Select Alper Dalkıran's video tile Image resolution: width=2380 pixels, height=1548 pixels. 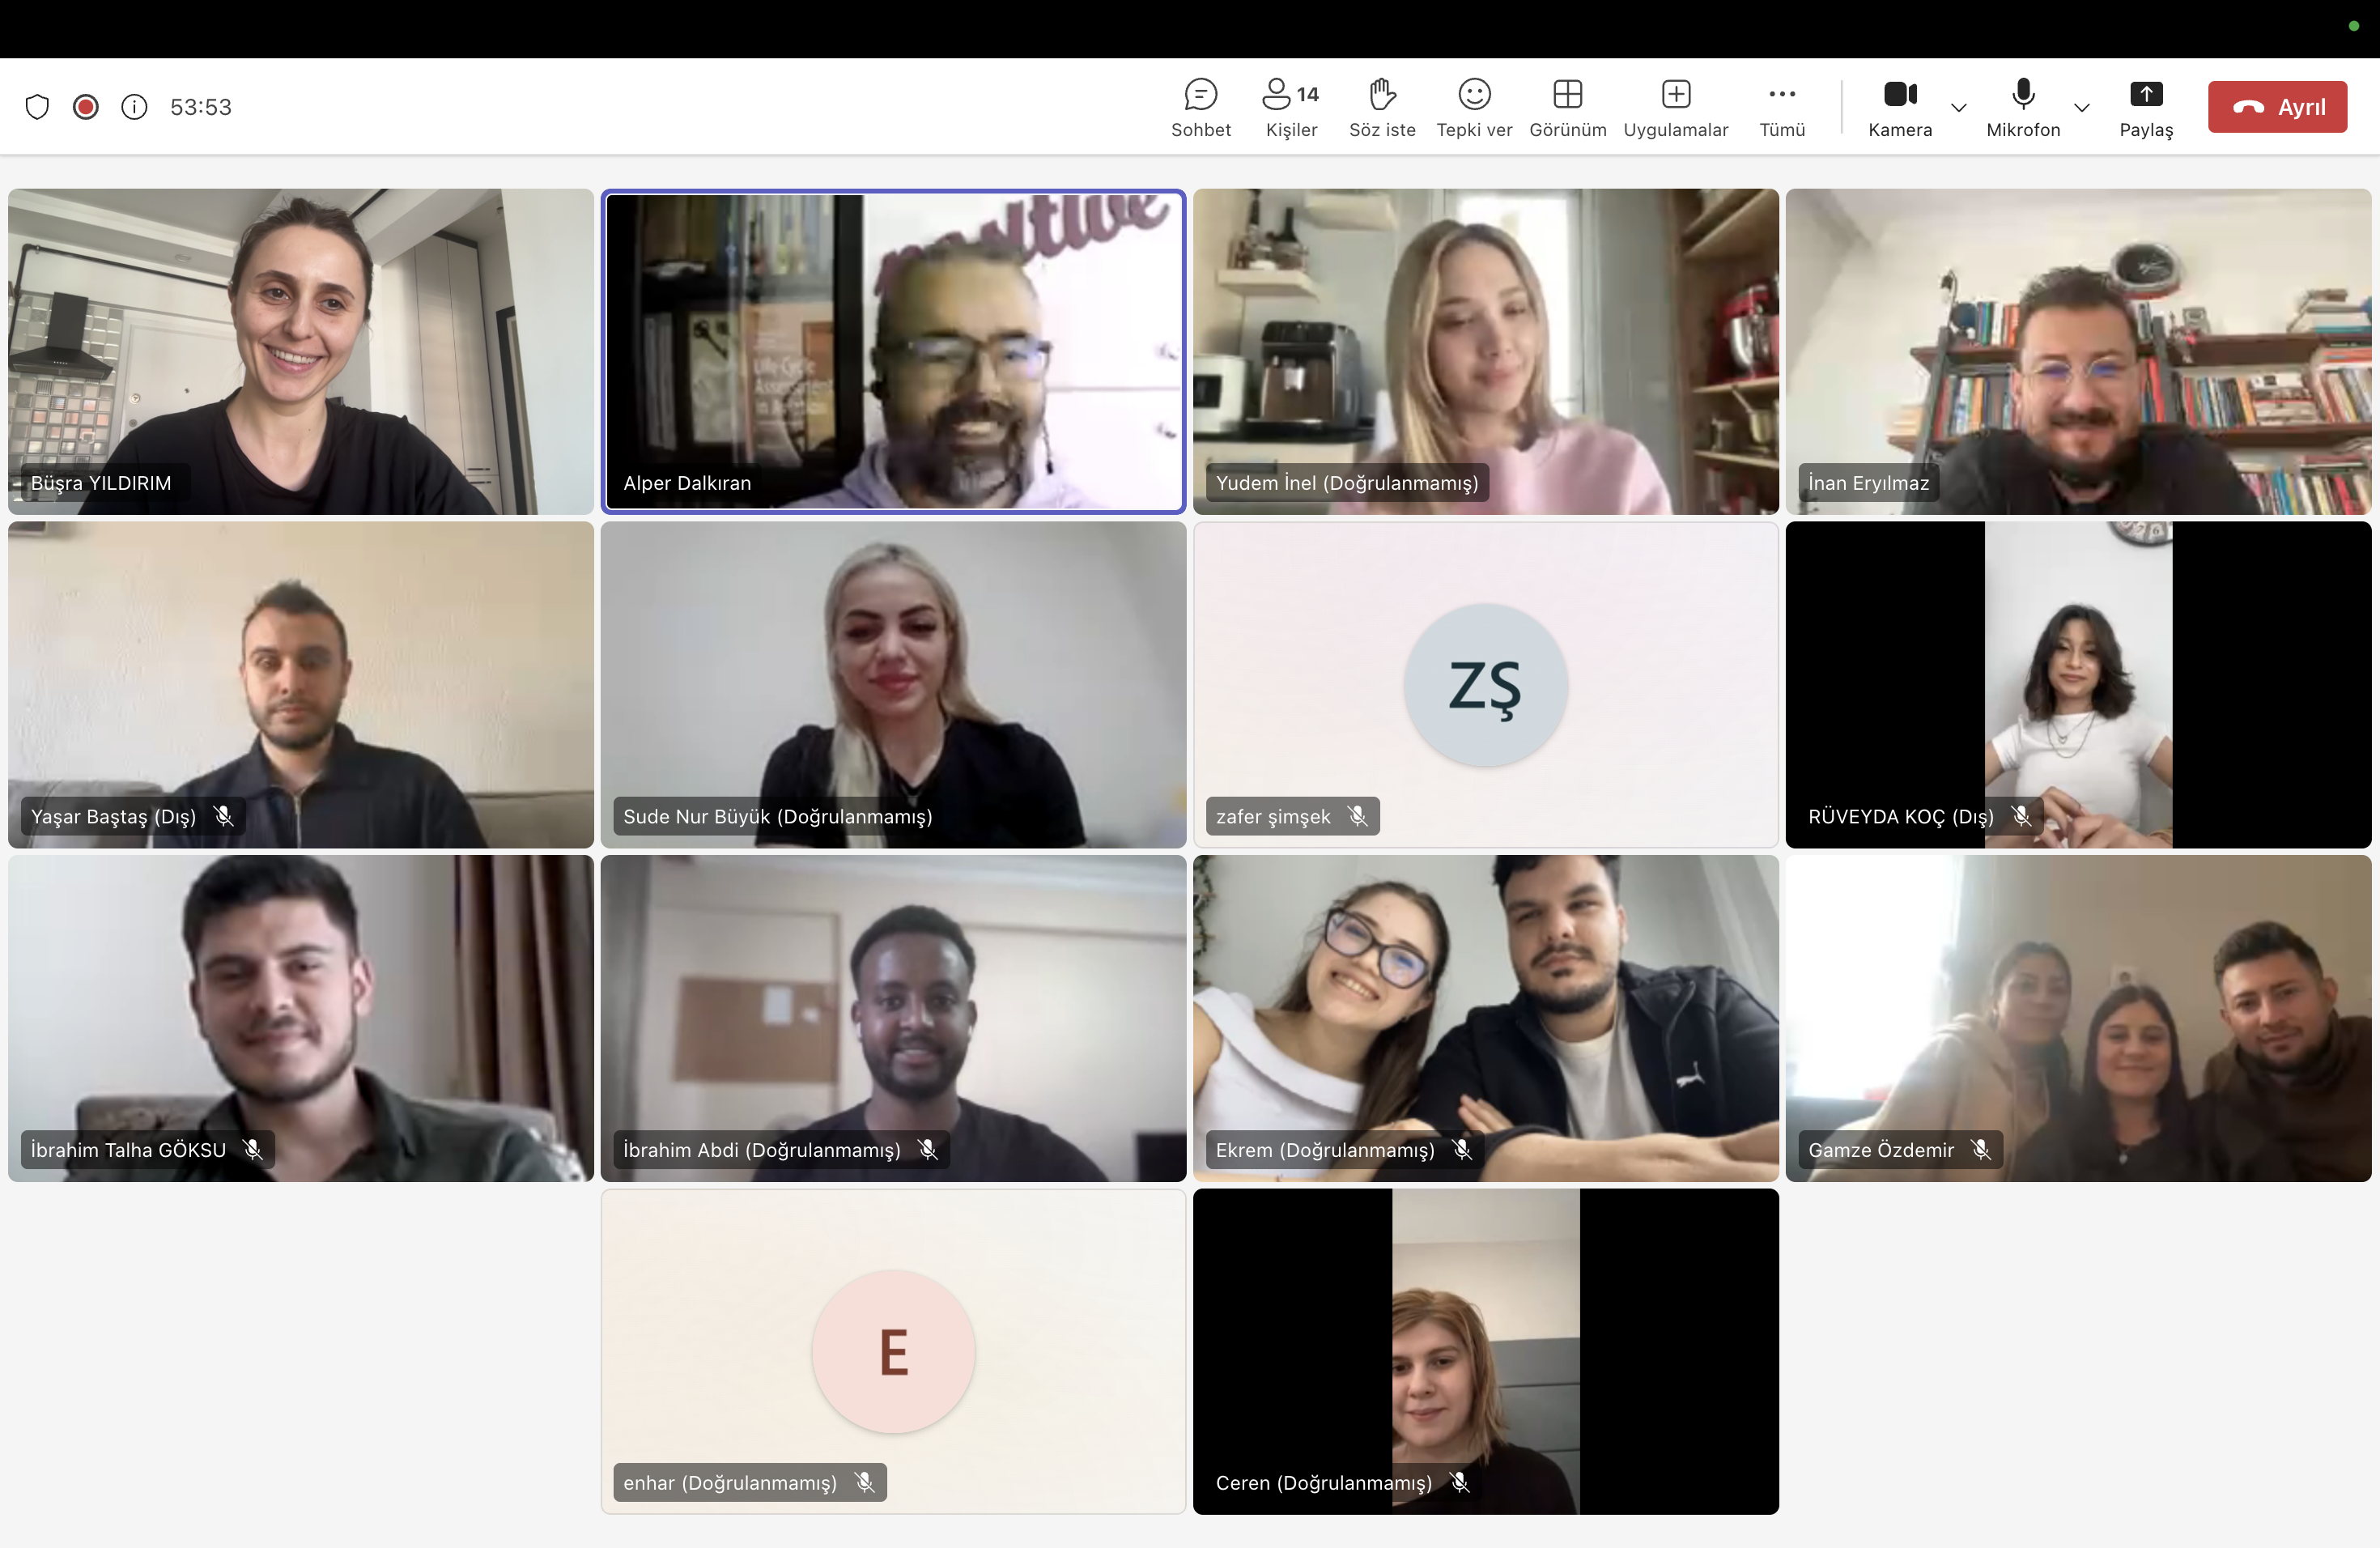(x=892, y=350)
